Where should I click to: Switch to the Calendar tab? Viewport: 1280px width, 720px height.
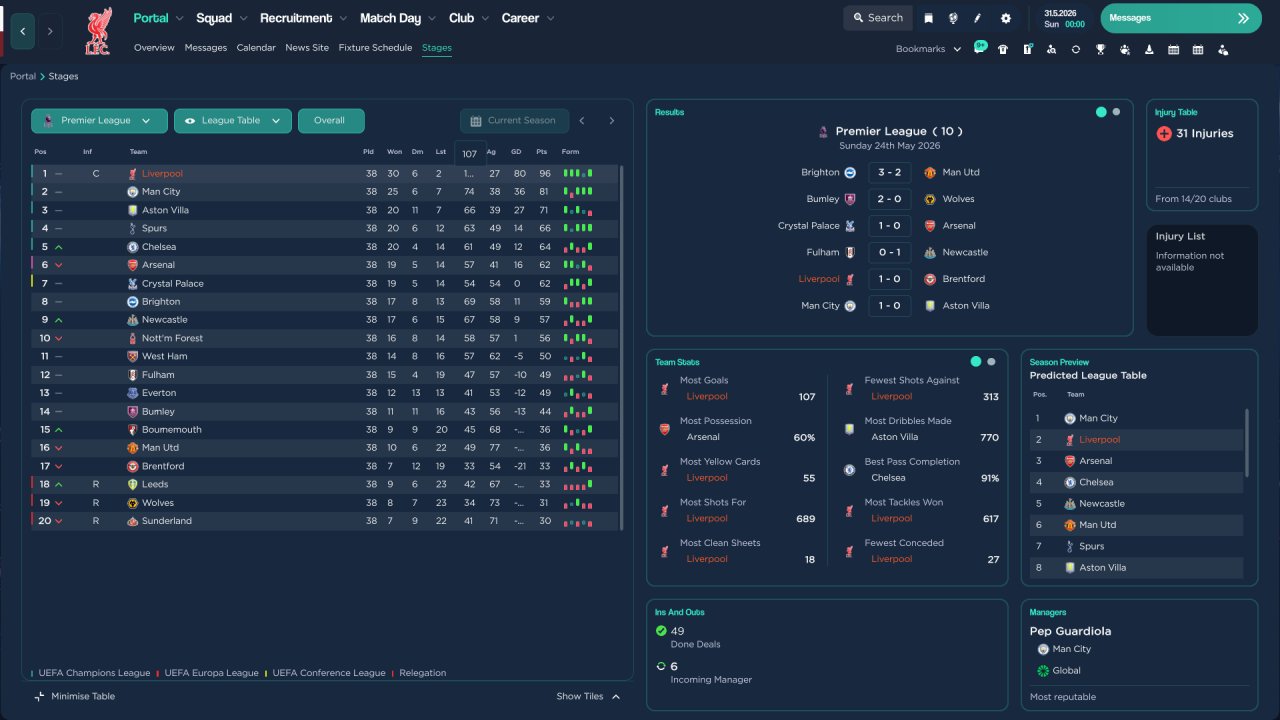256,48
